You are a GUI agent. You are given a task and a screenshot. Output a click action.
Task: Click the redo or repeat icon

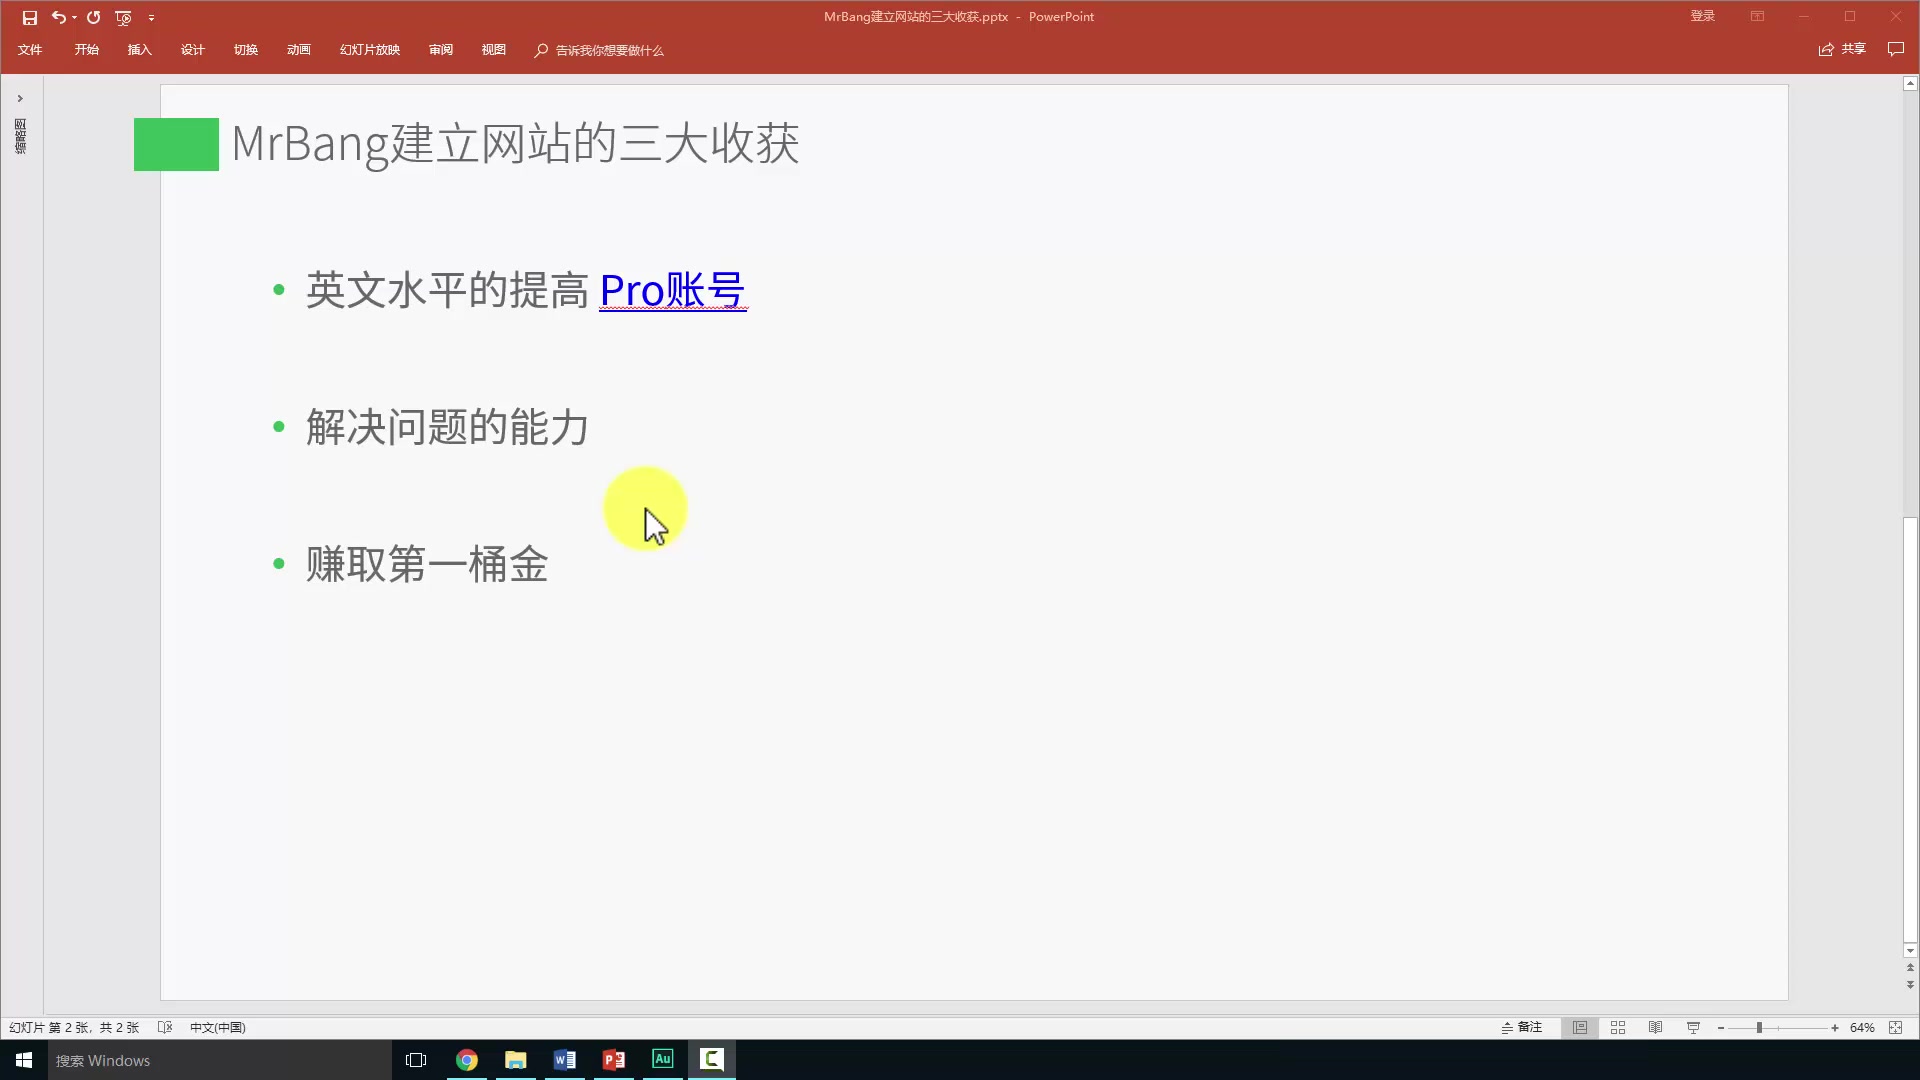click(x=93, y=17)
